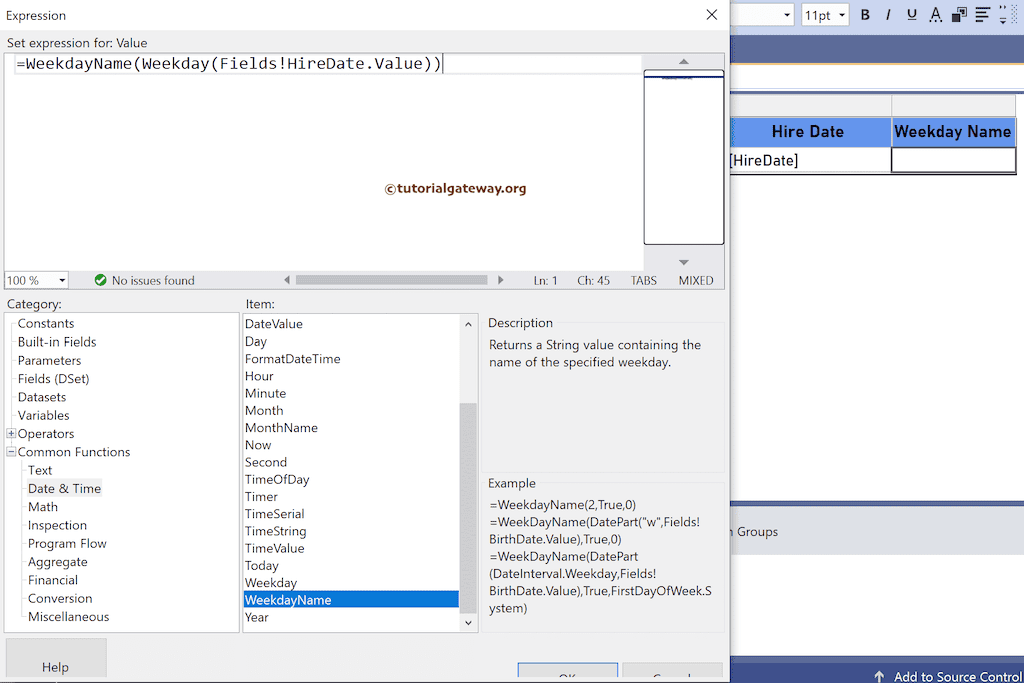Toggle Italic formatting in toolbar
The image size is (1024, 683).
tap(888, 14)
